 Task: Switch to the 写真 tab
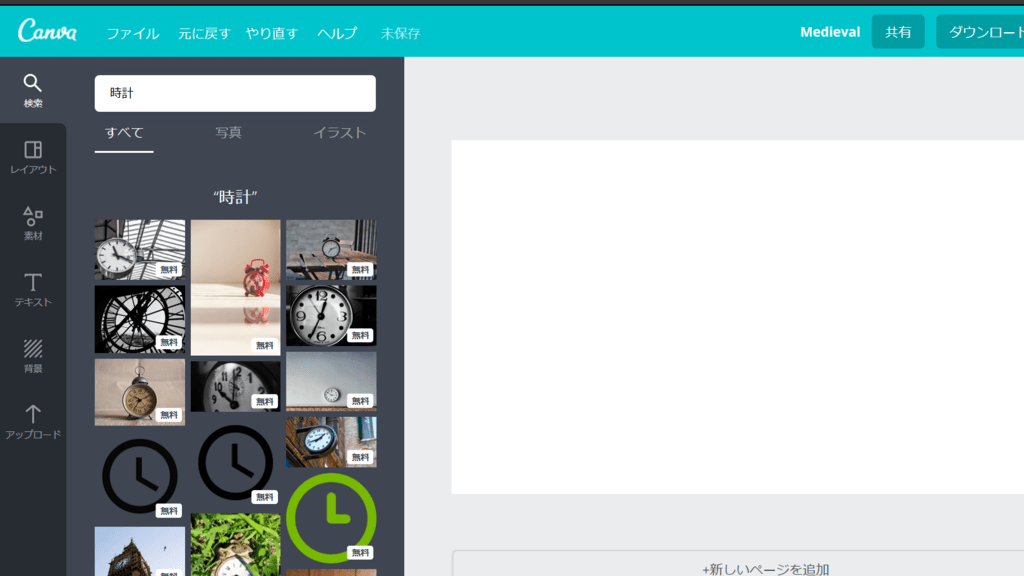tap(229, 133)
